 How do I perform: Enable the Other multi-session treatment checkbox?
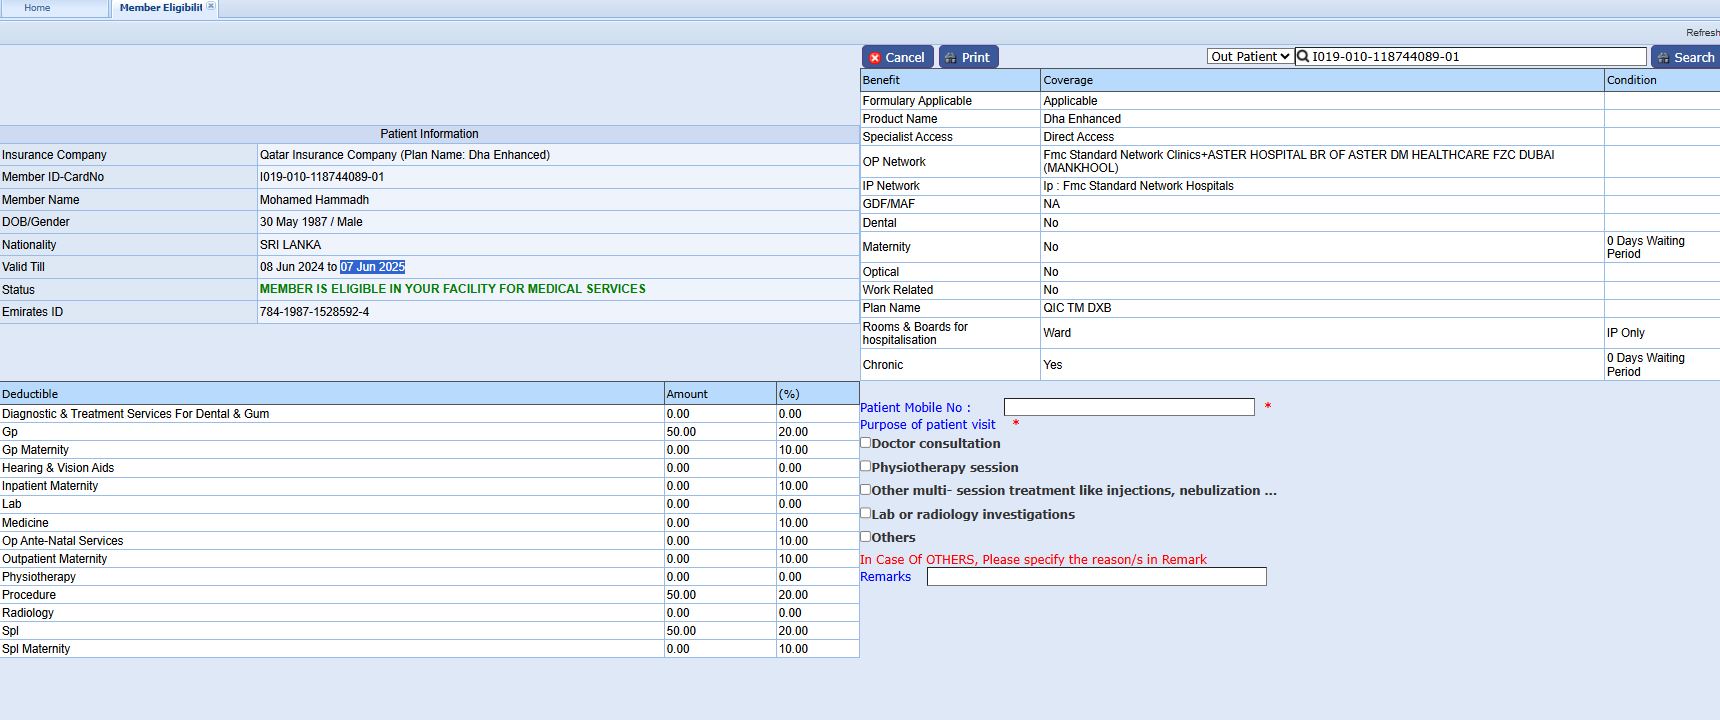(x=866, y=490)
